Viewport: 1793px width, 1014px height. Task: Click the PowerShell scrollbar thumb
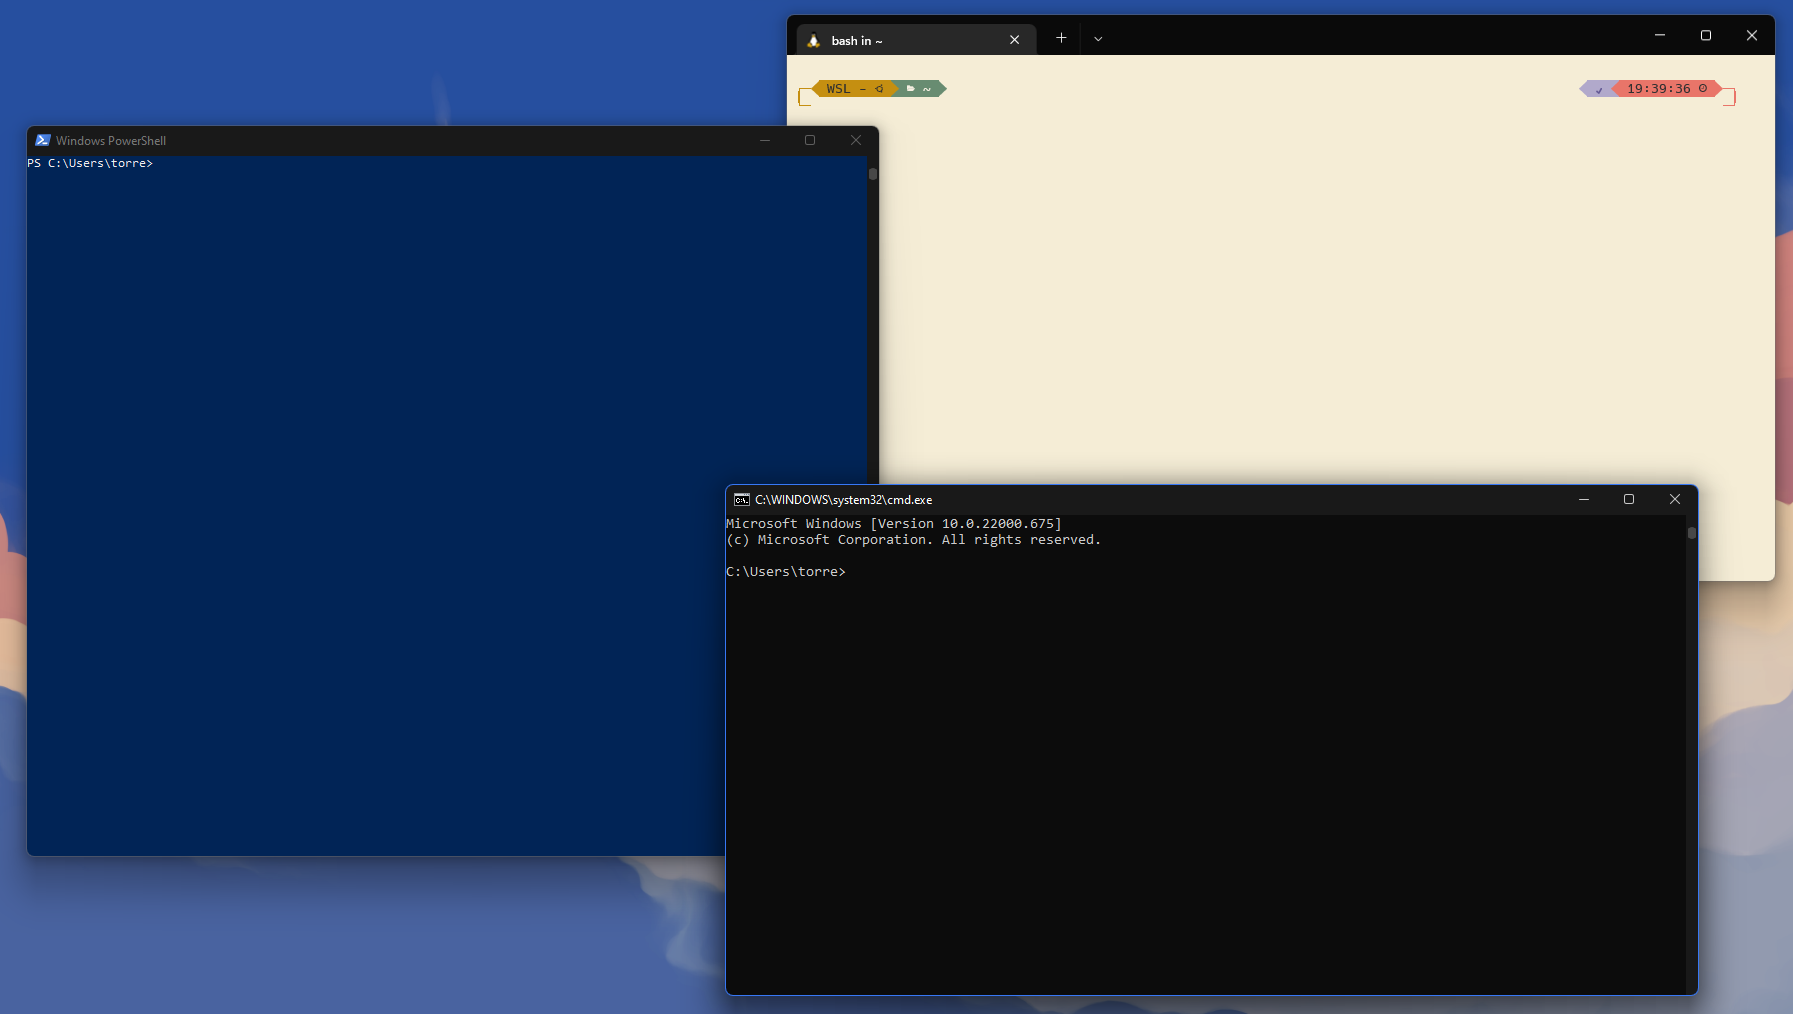click(873, 174)
